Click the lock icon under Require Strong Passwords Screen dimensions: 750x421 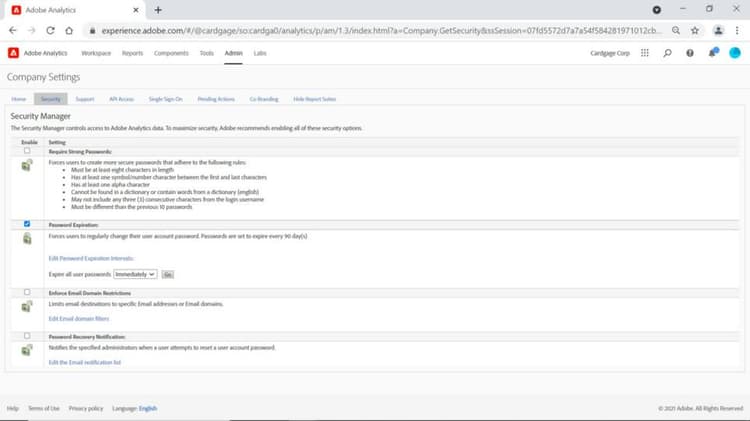pos(27,166)
